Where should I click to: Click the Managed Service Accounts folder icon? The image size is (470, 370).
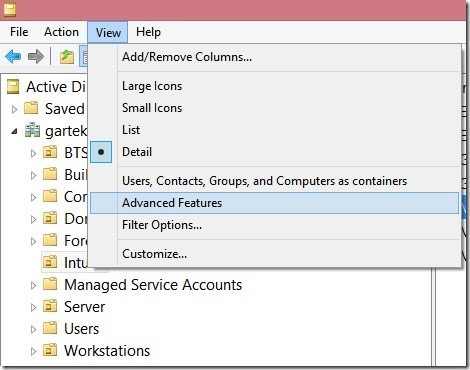(50, 284)
